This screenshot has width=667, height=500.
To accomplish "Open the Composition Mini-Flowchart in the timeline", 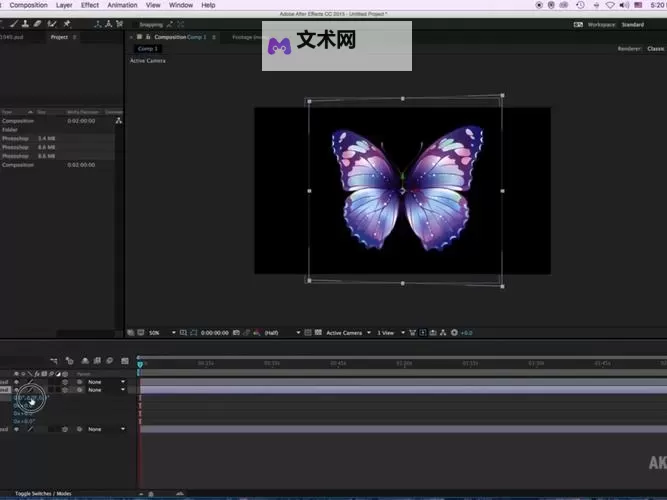I will pyautogui.click(x=54, y=361).
